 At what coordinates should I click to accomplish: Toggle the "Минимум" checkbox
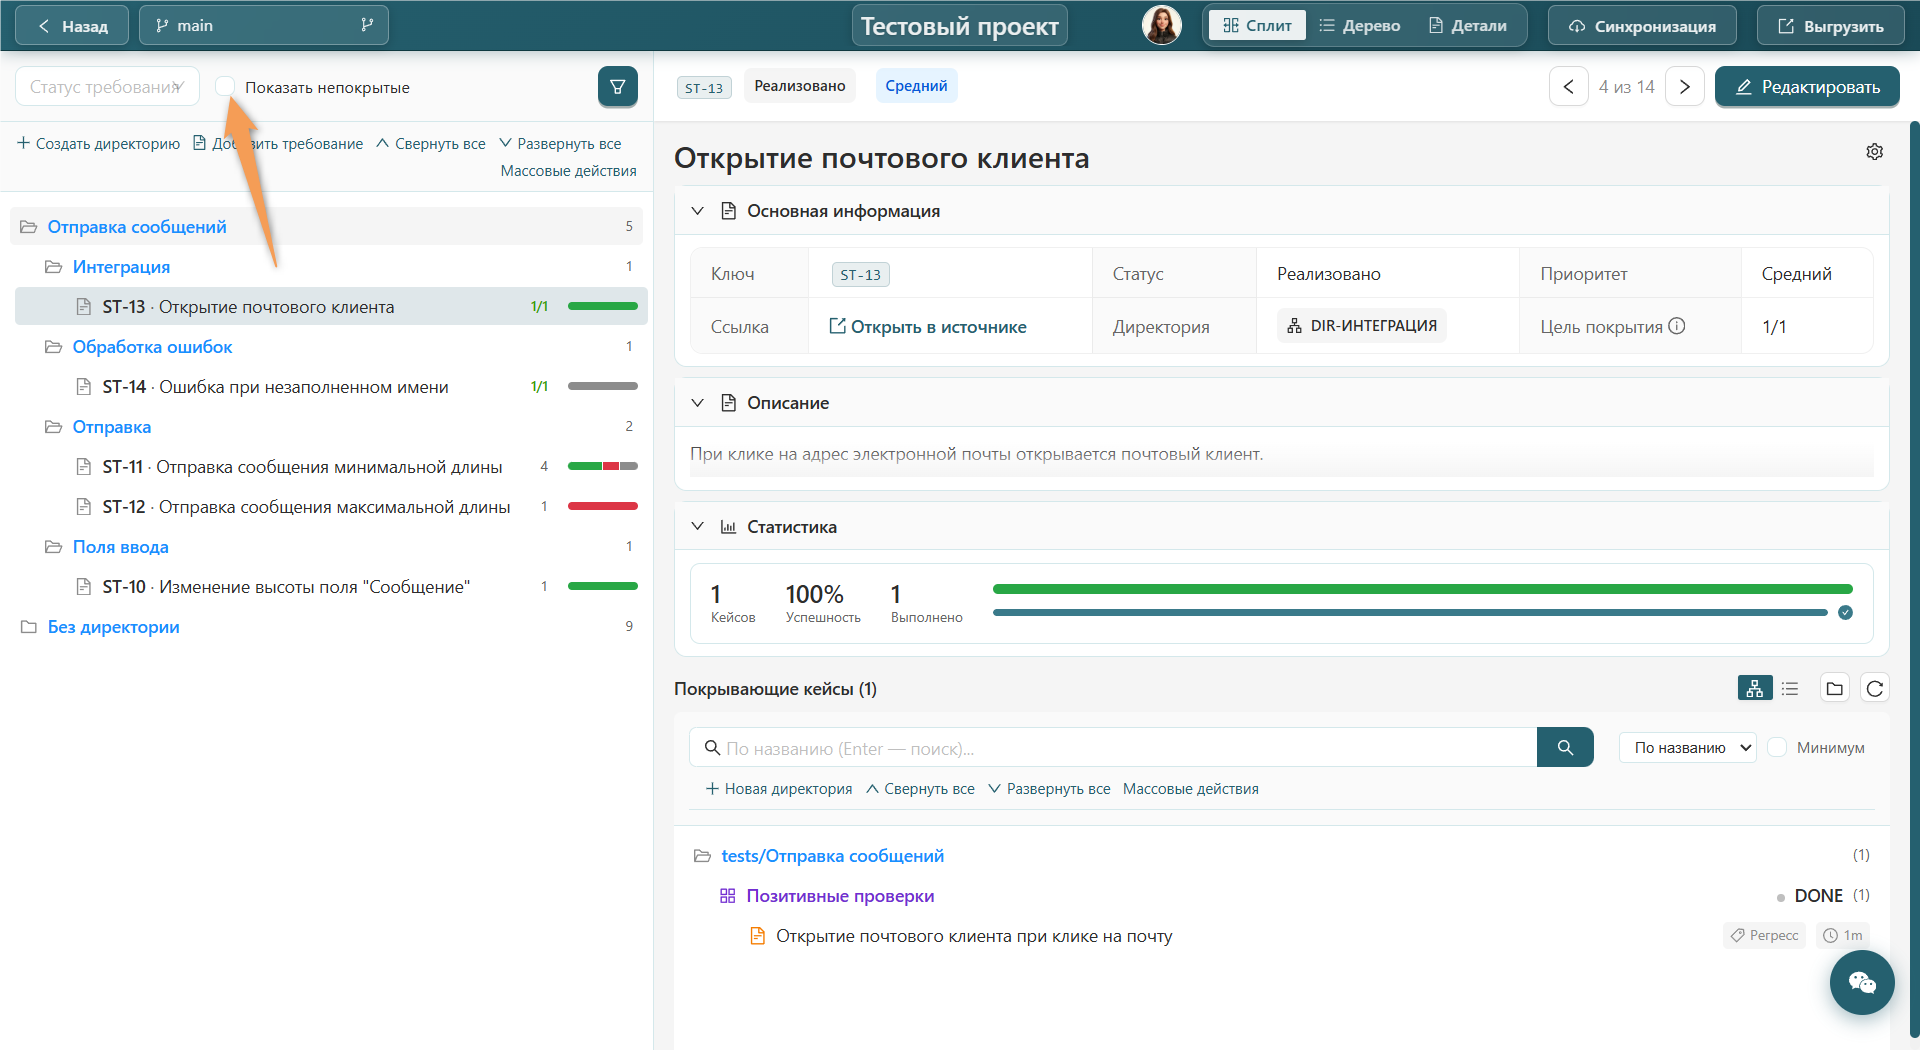1777,747
